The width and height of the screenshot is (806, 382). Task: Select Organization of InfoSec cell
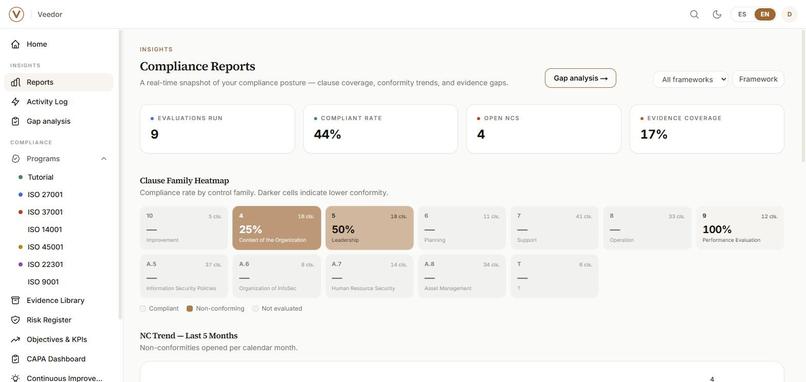[x=277, y=276]
